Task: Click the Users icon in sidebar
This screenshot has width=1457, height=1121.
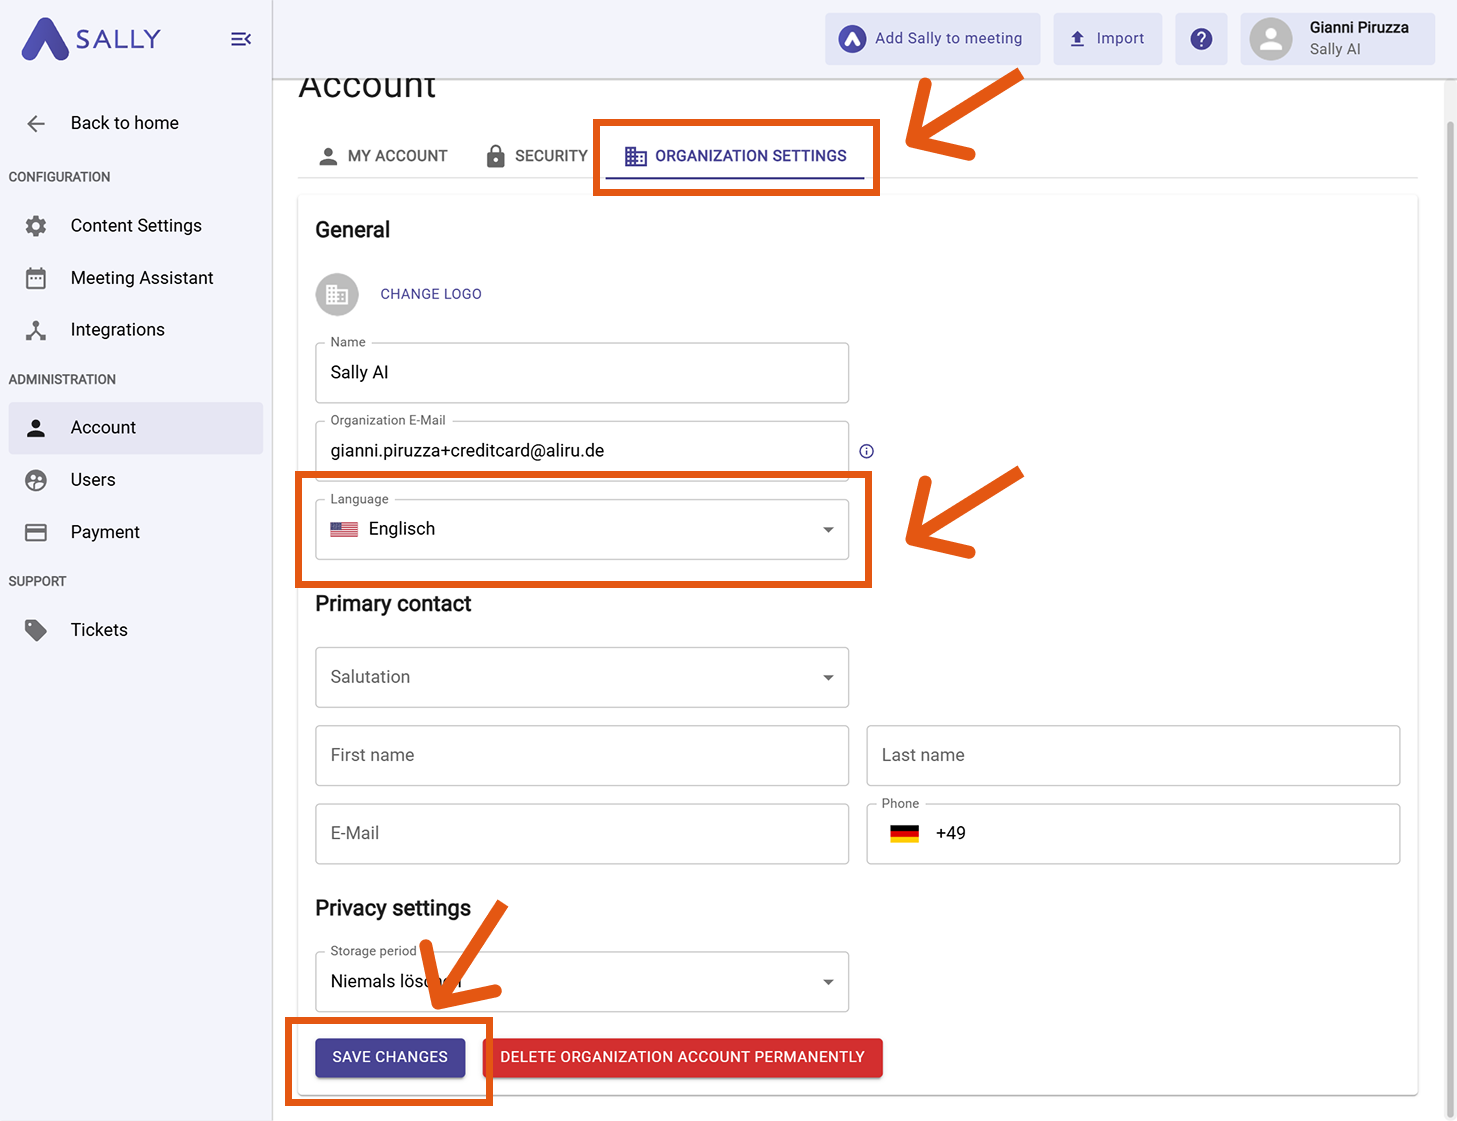Action: 36,480
